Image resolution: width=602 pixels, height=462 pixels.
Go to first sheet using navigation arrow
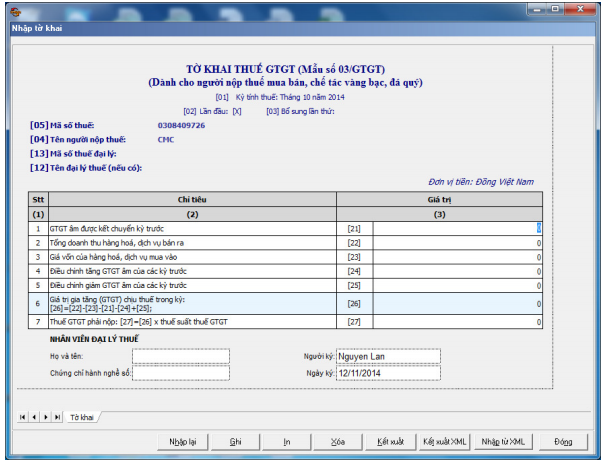coord(22,415)
